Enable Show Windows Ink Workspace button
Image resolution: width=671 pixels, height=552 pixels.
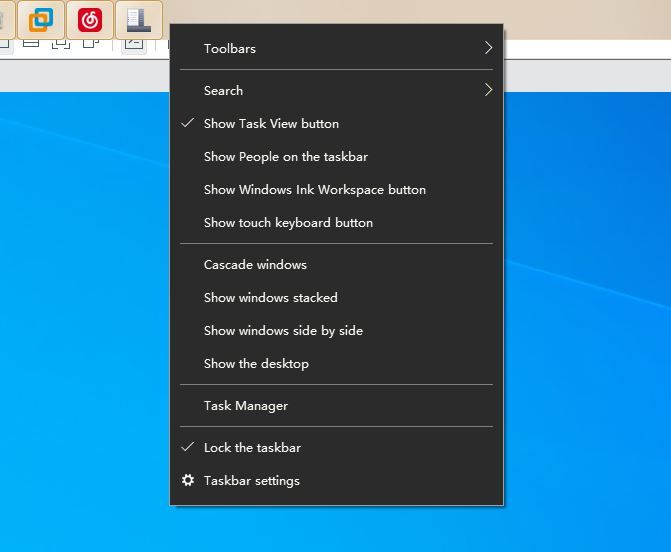pyautogui.click(x=336, y=190)
